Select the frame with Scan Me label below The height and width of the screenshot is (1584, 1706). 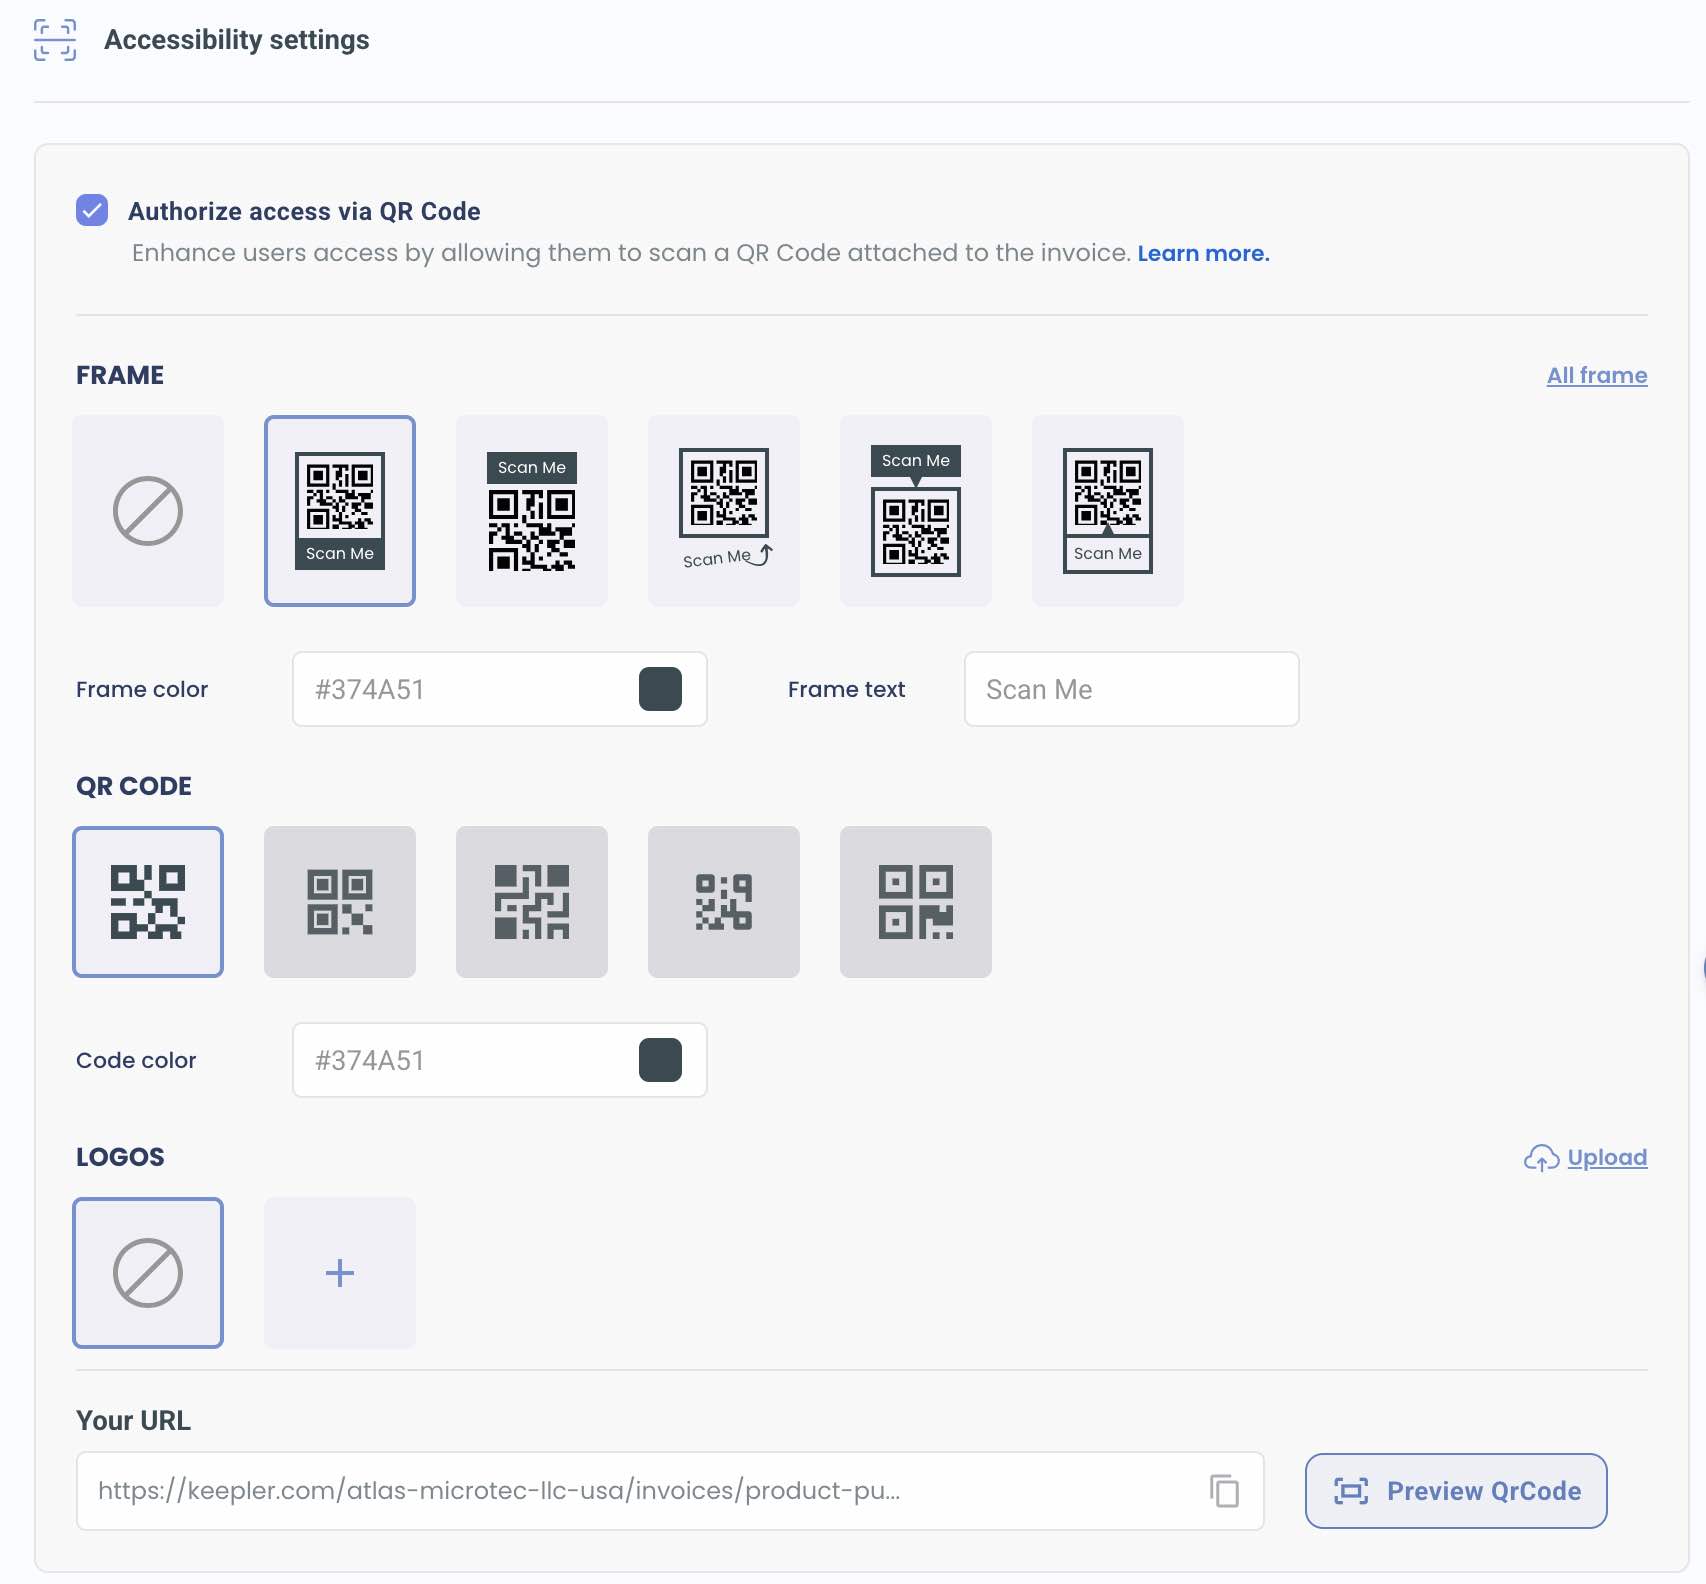pyautogui.click(x=340, y=511)
